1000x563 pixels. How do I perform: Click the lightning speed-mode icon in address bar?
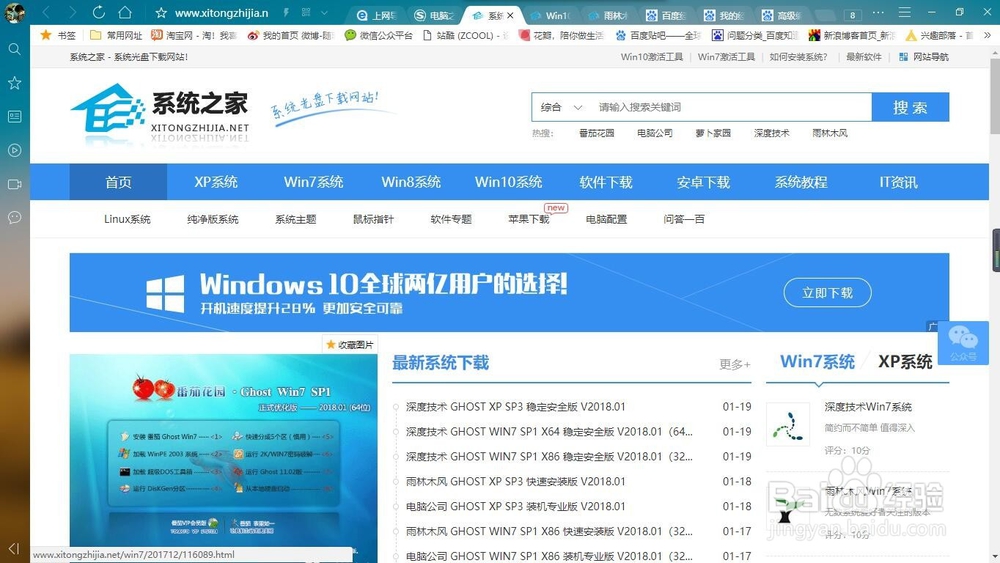pos(286,13)
